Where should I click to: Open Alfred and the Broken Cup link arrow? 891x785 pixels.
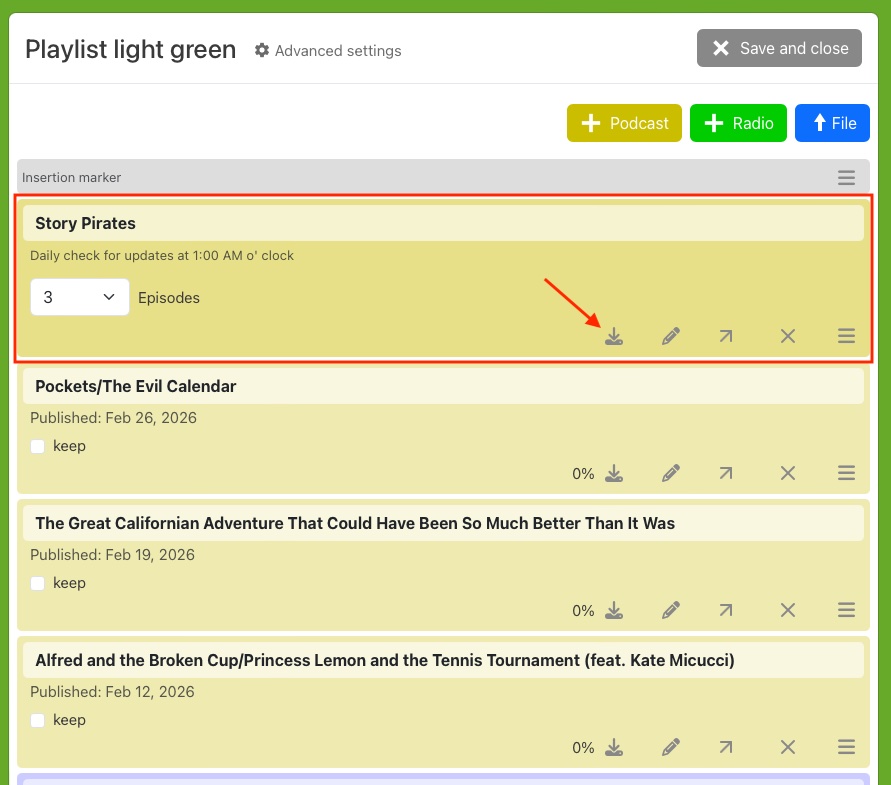[x=726, y=747]
